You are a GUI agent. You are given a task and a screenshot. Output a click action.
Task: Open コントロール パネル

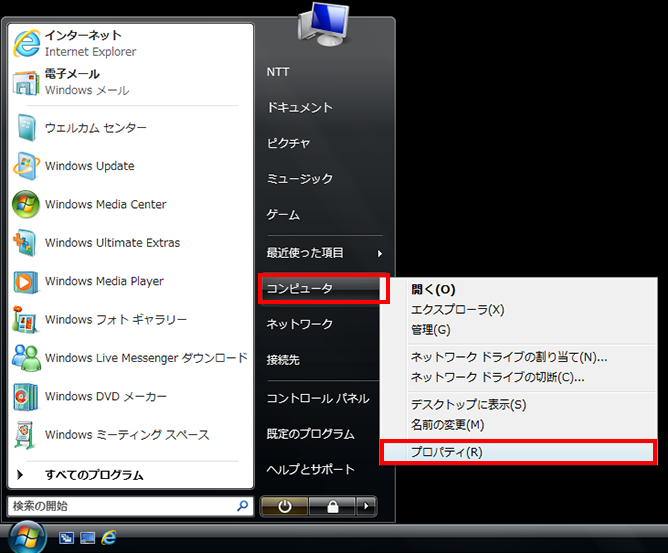click(317, 398)
